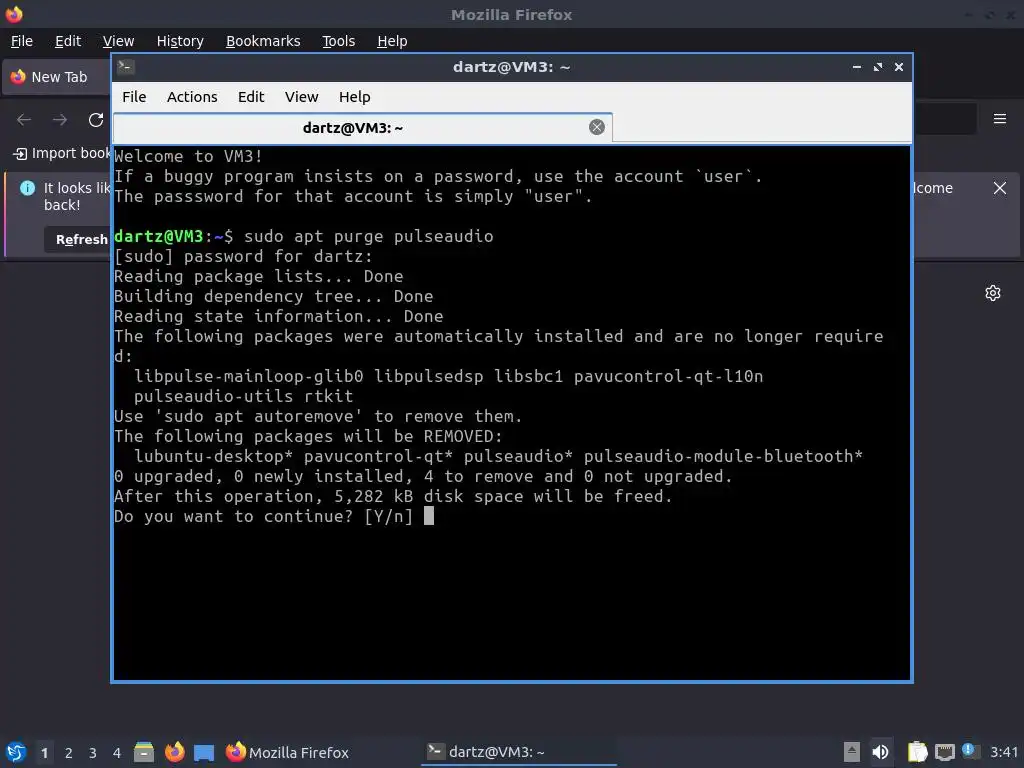The image size is (1024, 768).
Task: Click Firefox back arrow
Action: pos(24,120)
